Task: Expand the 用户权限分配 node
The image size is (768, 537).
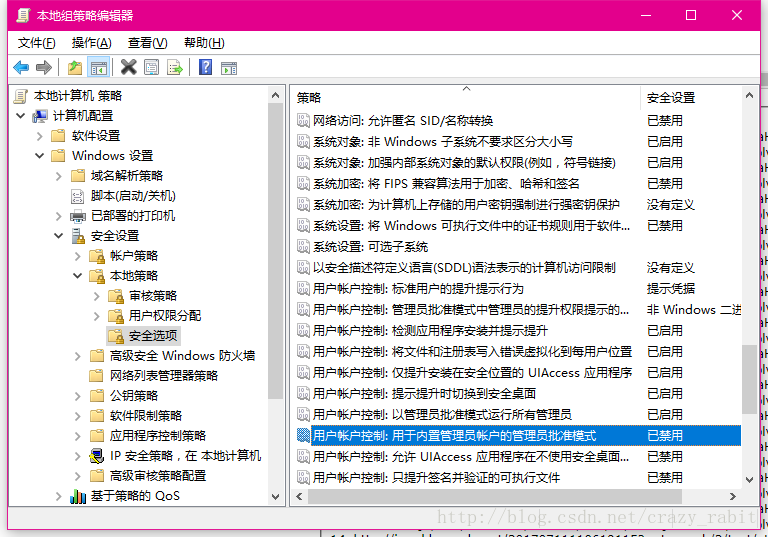Action: [96, 316]
